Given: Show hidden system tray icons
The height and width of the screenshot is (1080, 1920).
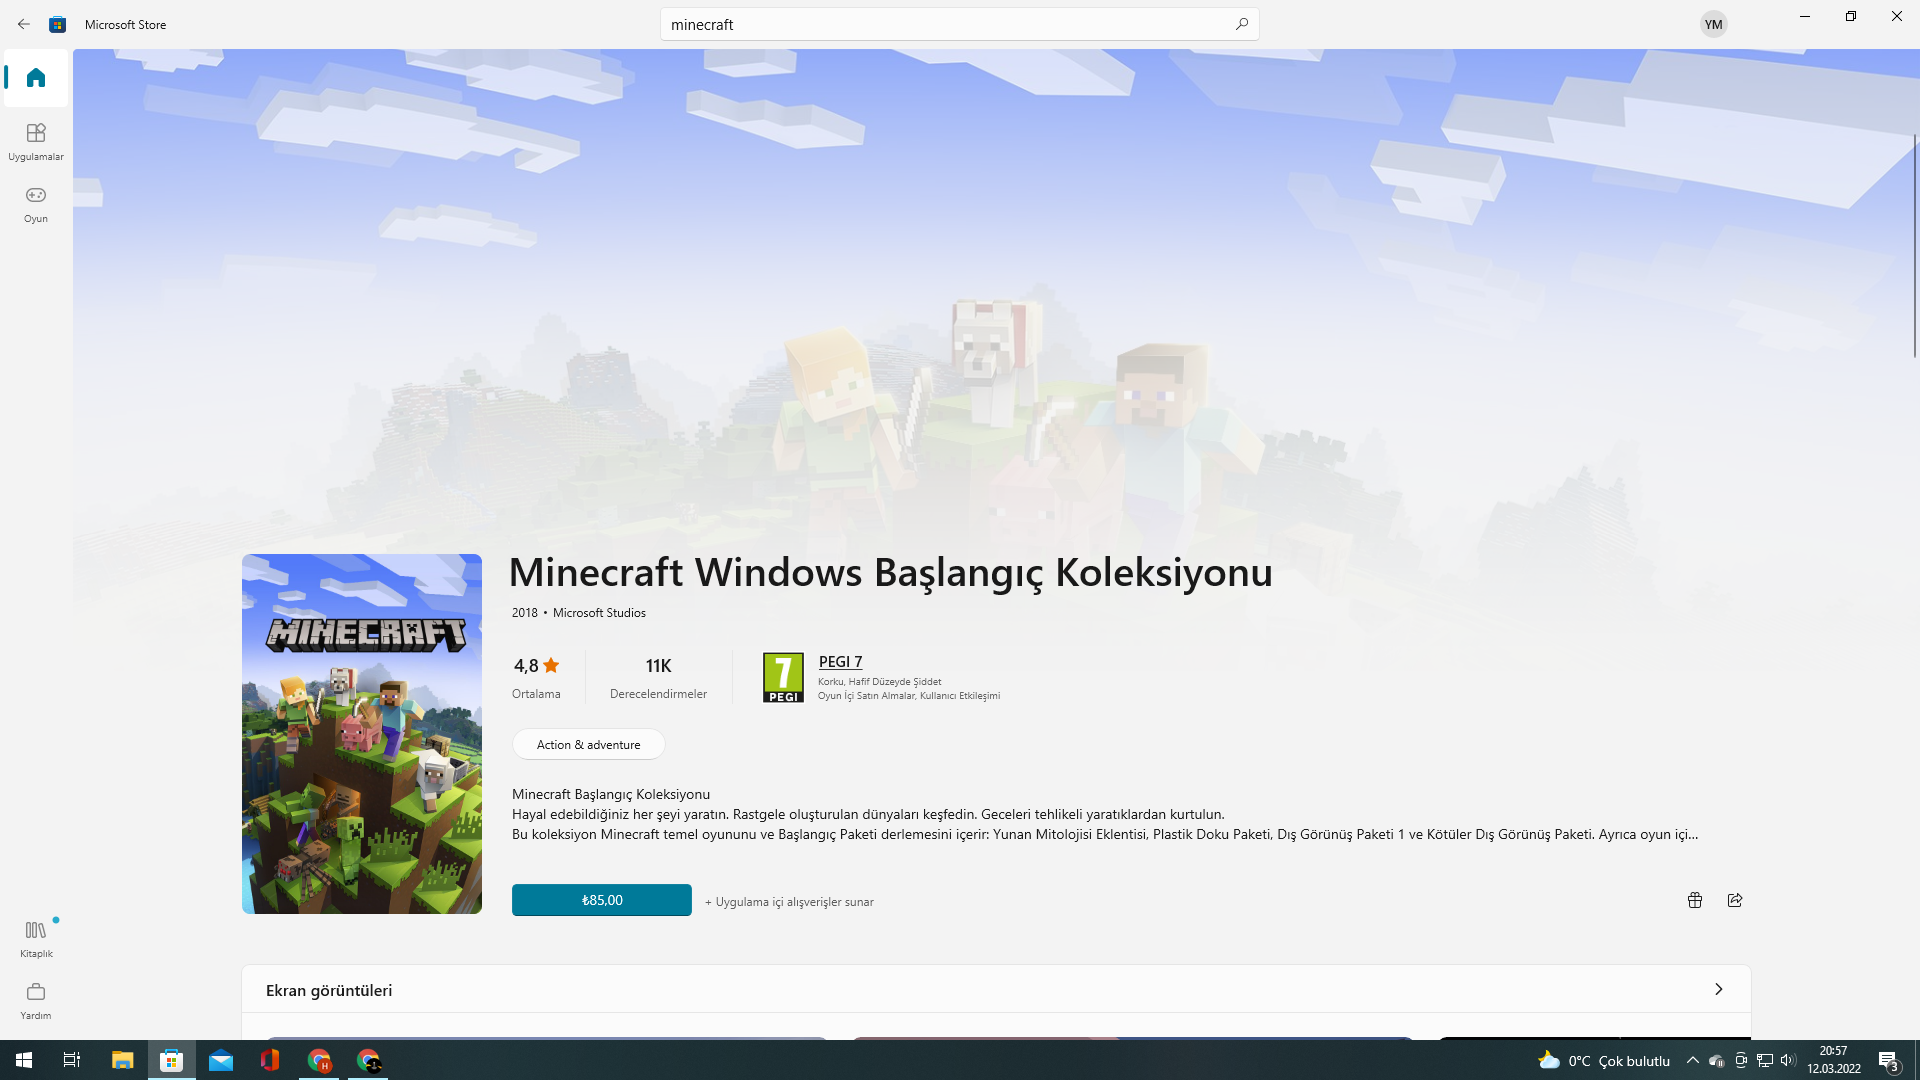Looking at the screenshot, I should click(1692, 1060).
